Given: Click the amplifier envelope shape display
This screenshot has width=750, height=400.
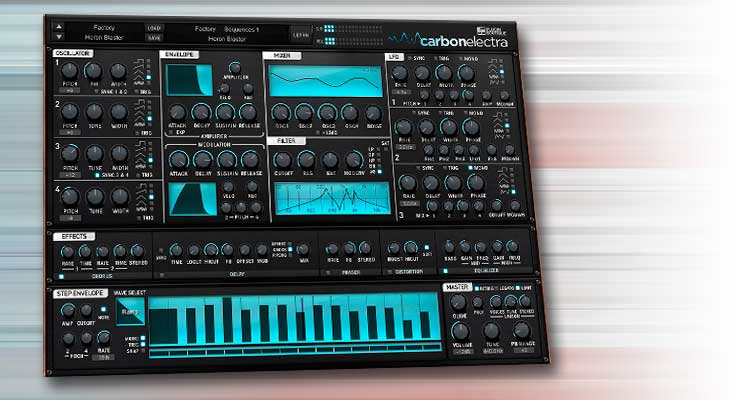Looking at the screenshot, I should point(189,80).
